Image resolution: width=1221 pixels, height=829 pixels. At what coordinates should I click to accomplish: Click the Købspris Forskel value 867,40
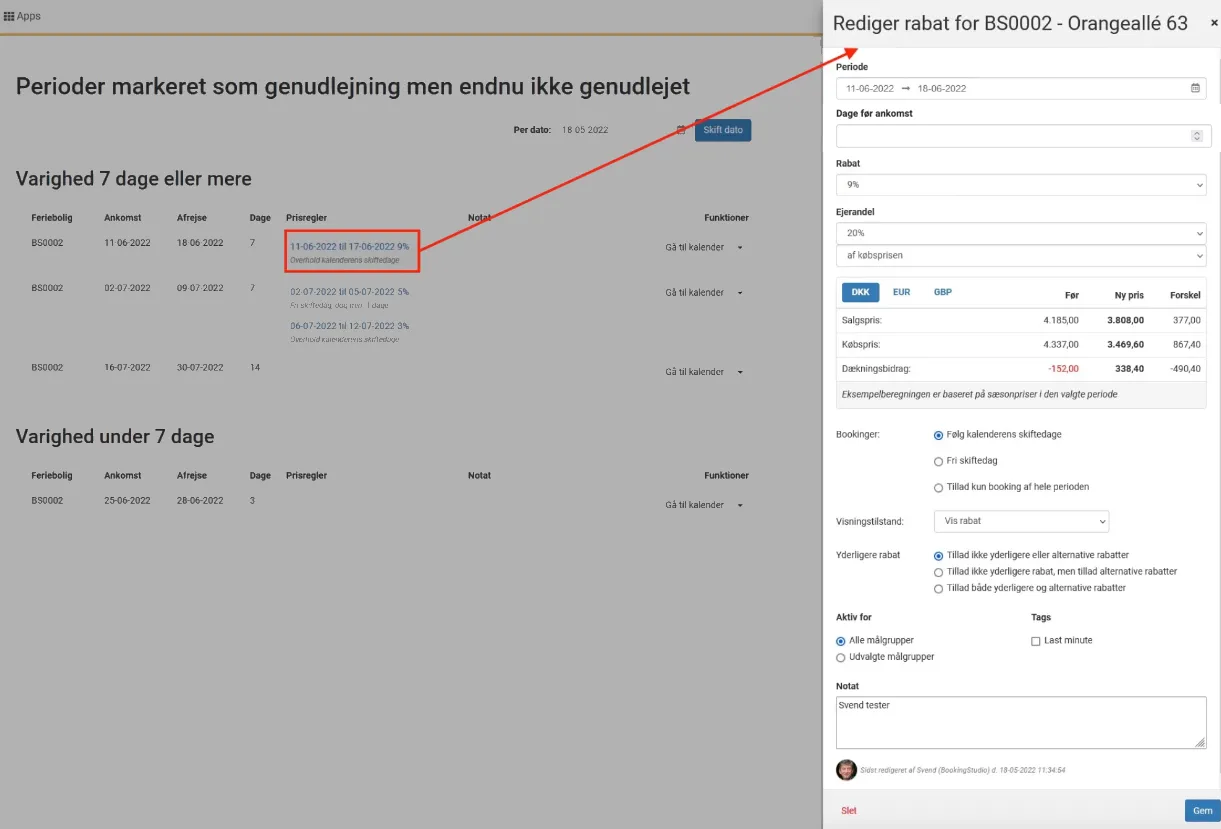click(x=1186, y=344)
